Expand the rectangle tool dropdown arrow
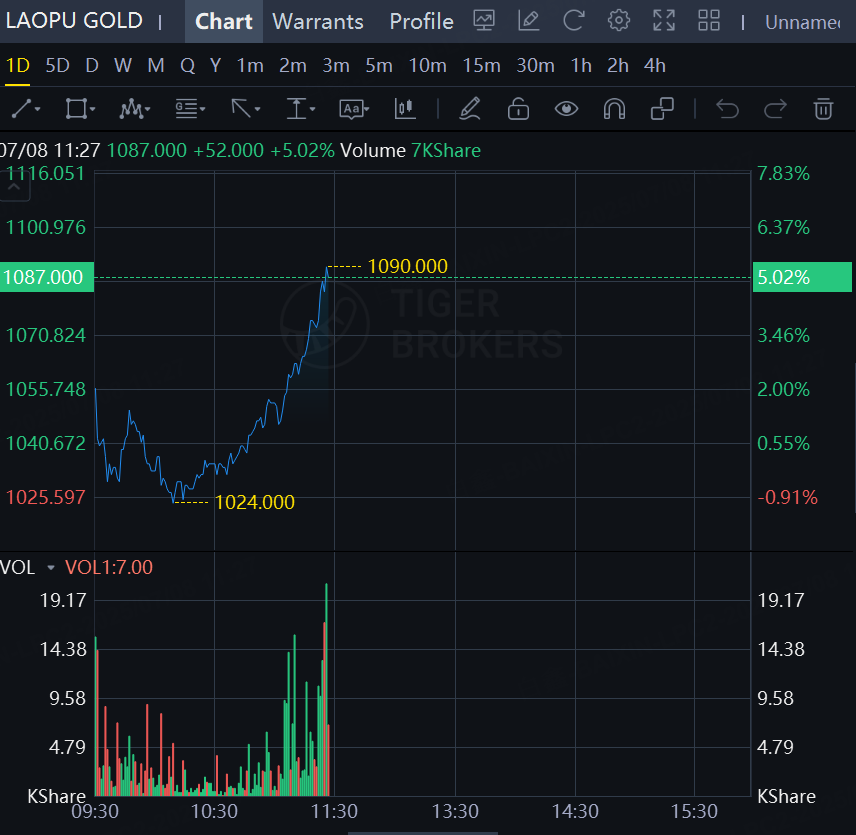856x835 pixels. [x=92, y=109]
